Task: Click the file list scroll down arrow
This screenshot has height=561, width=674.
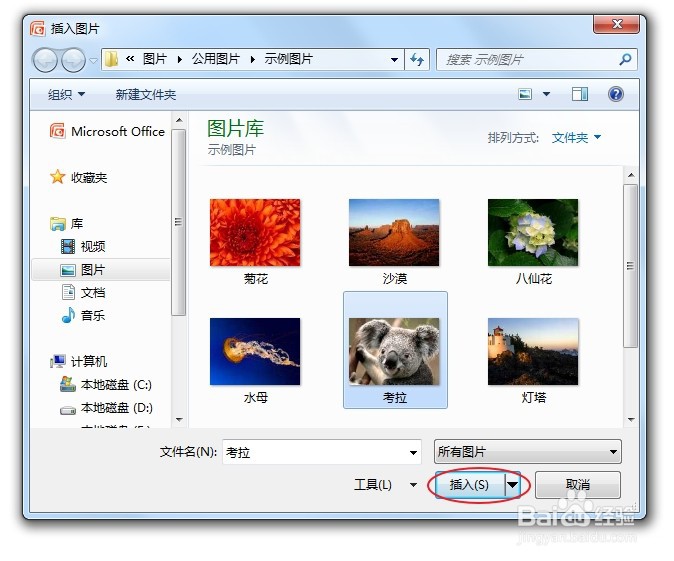Action: (631, 419)
